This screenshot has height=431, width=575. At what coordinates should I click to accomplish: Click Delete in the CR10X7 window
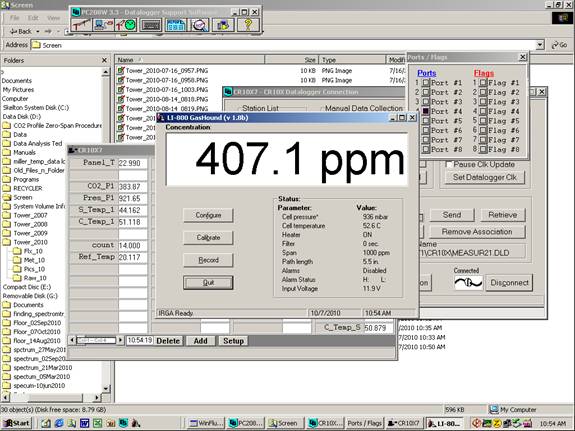(x=168, y=341)
